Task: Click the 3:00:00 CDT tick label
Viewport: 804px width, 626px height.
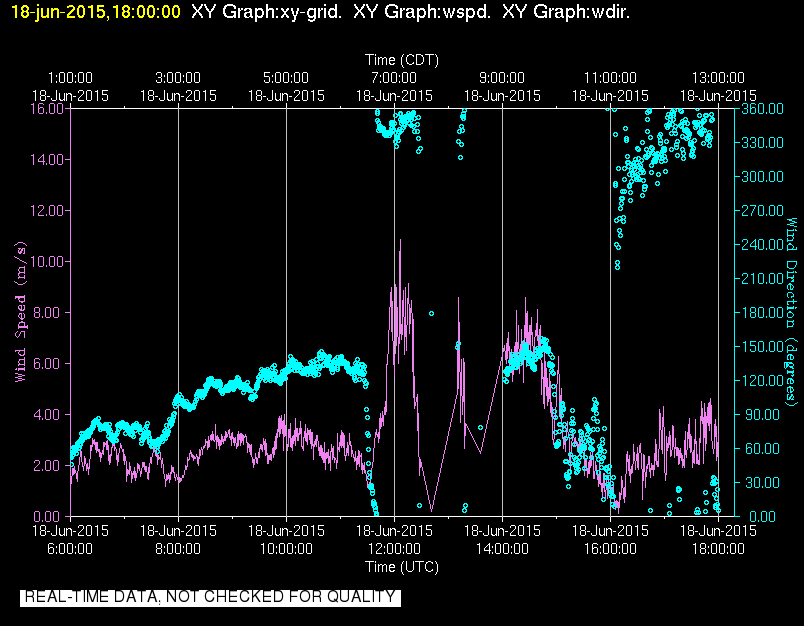Action: [178, 78]
